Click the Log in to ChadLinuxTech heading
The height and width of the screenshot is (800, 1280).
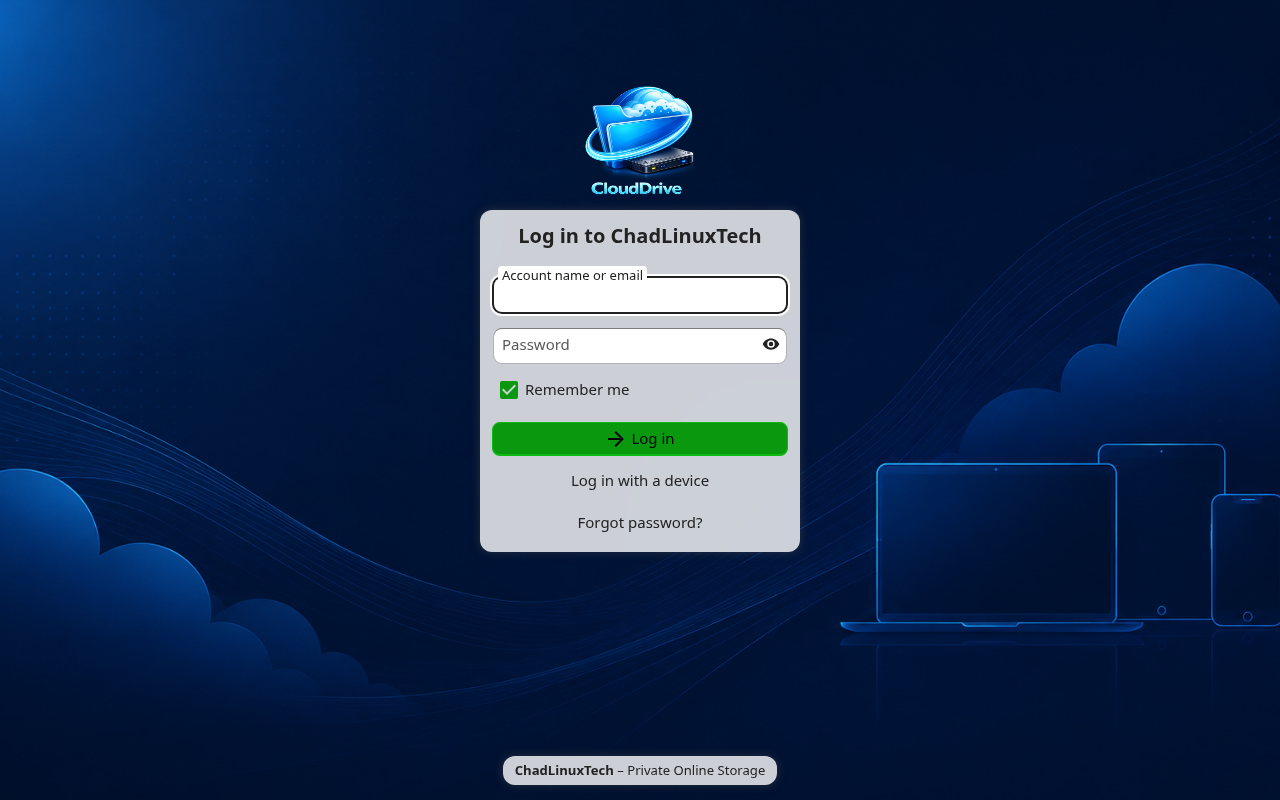pos(640,236)
